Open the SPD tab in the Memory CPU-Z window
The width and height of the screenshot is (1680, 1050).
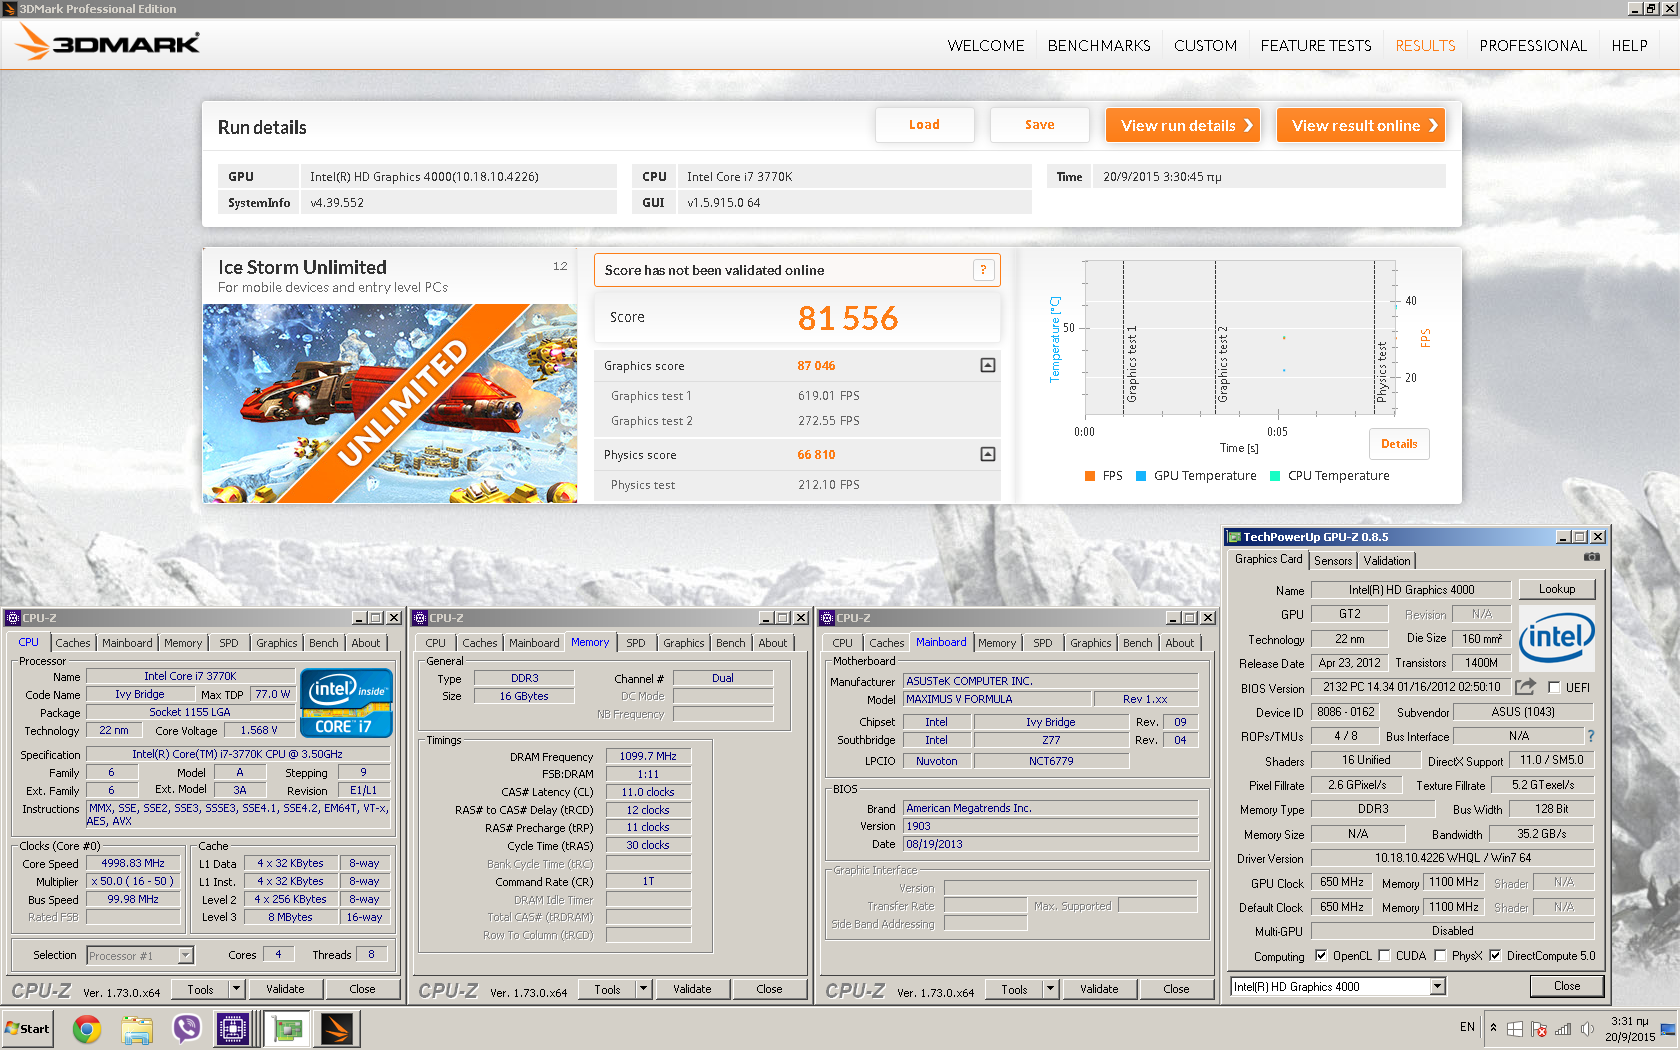click(x=636, y=643)
